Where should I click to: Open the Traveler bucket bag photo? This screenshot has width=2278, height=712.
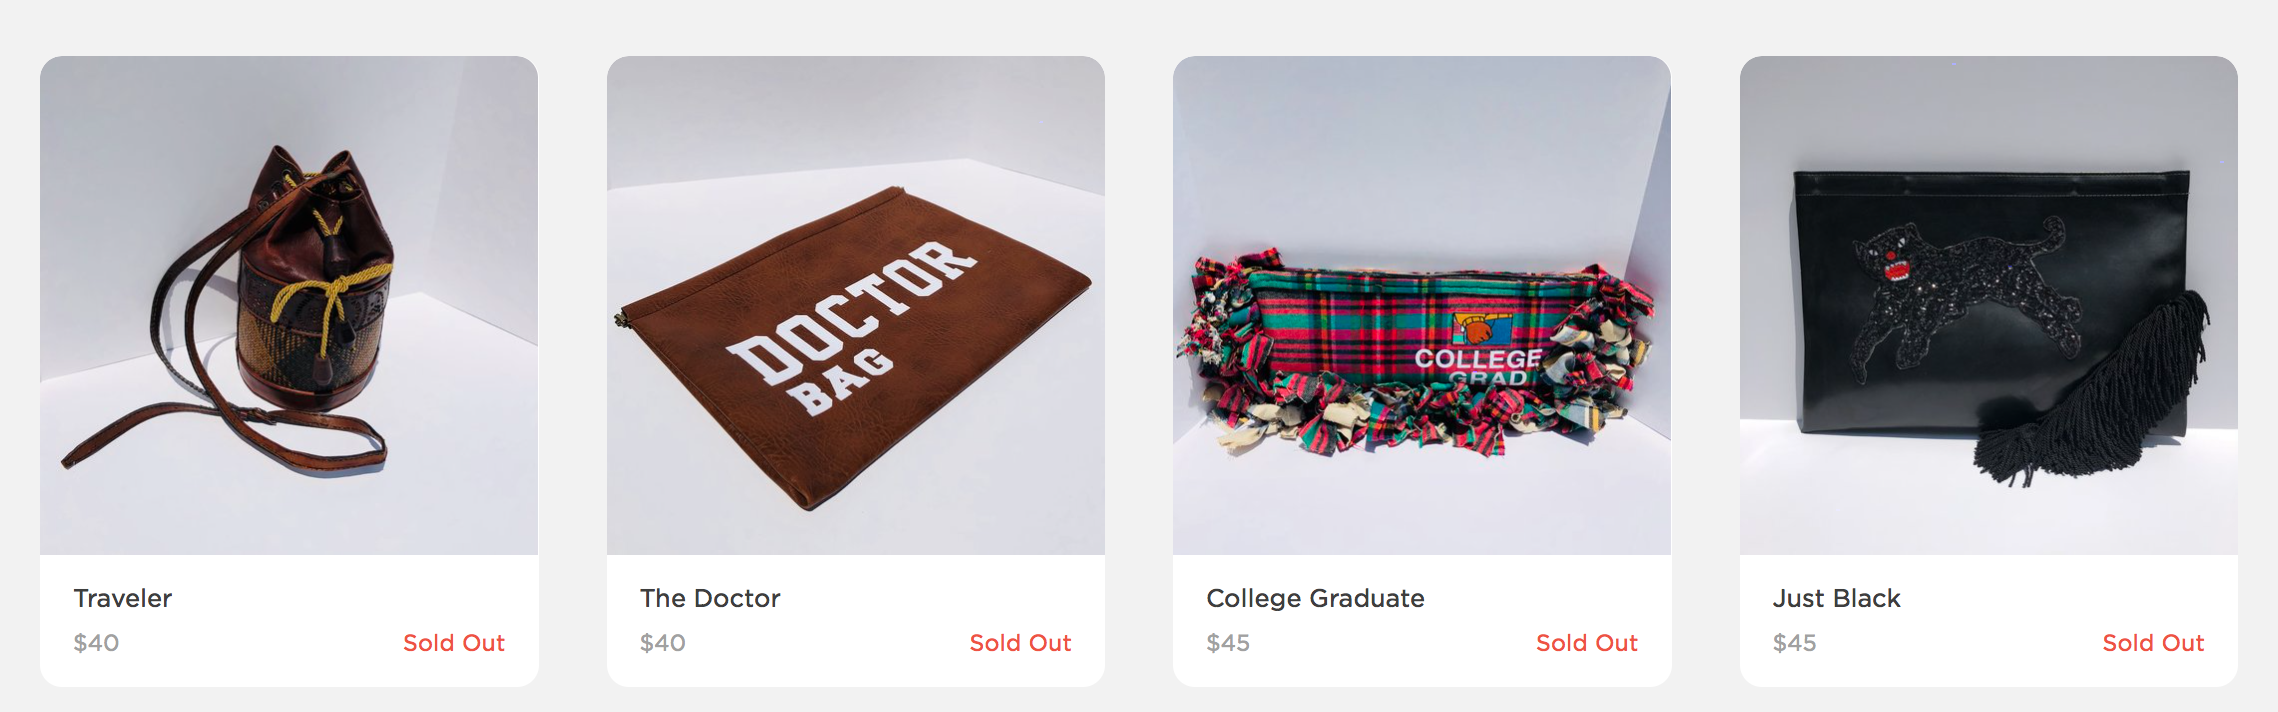[x=289, y=305]
